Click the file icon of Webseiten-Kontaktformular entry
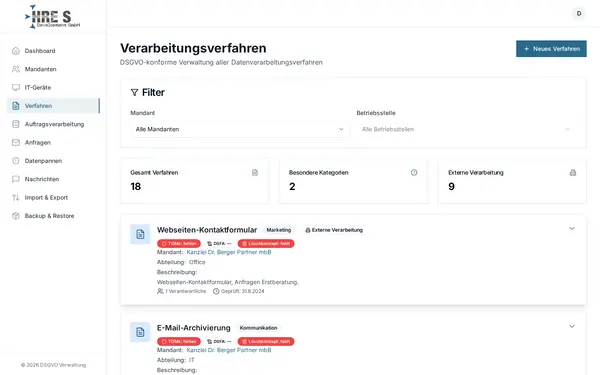This screenshot has height=375, width=600. 140,234
